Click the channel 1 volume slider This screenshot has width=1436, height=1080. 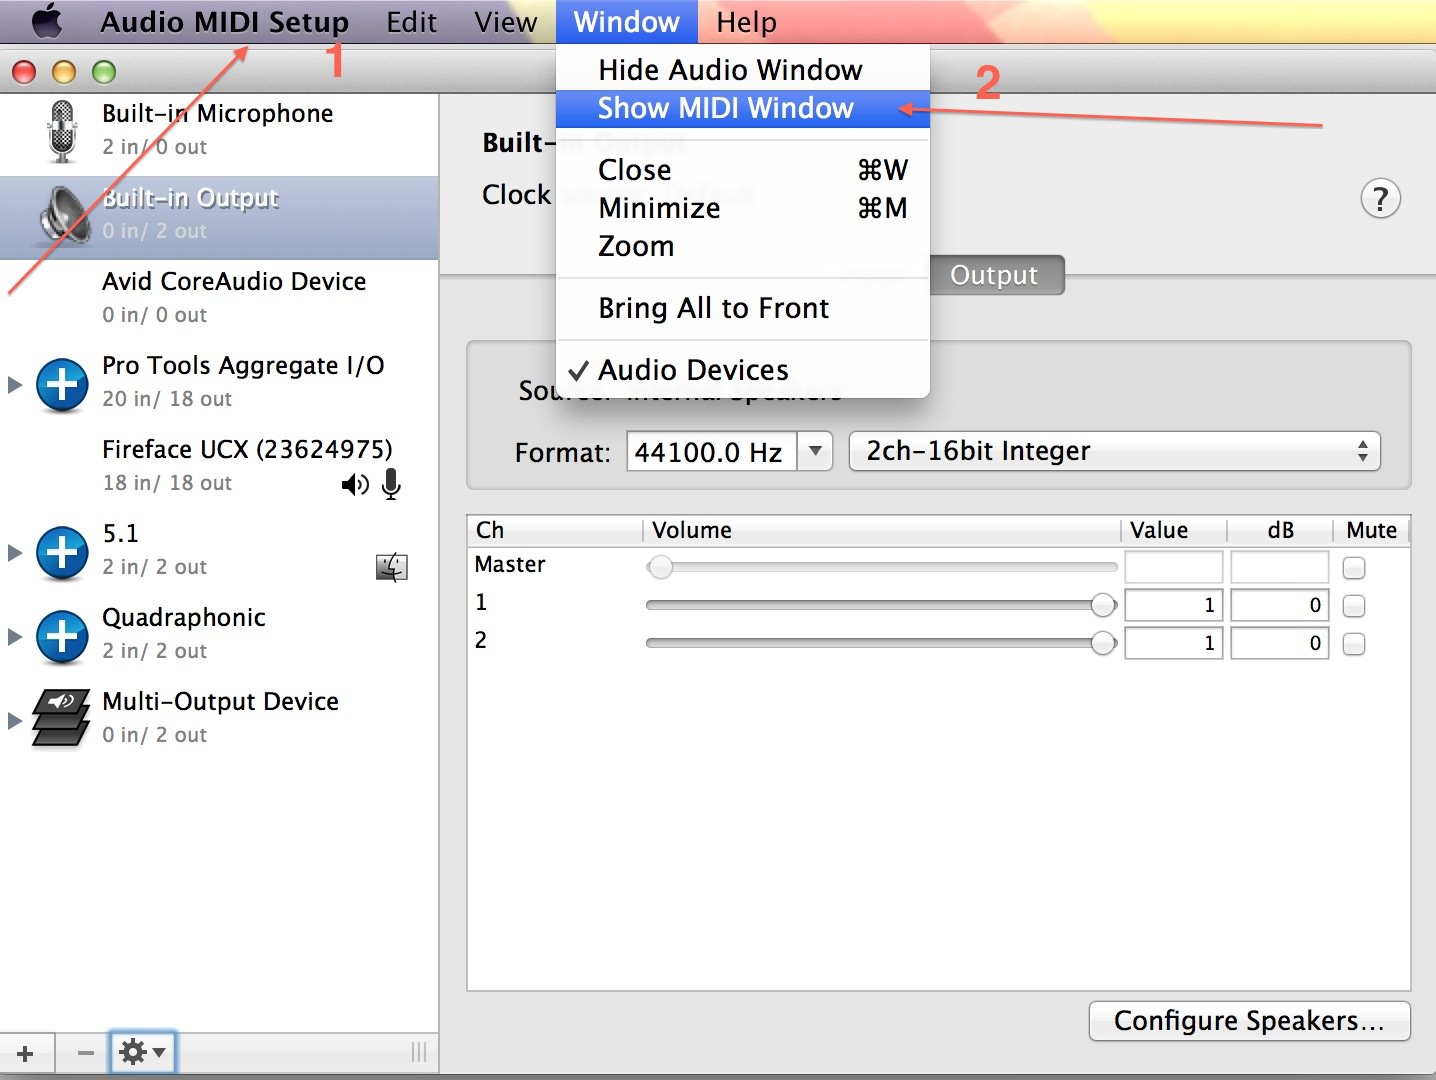coord(882,606)
